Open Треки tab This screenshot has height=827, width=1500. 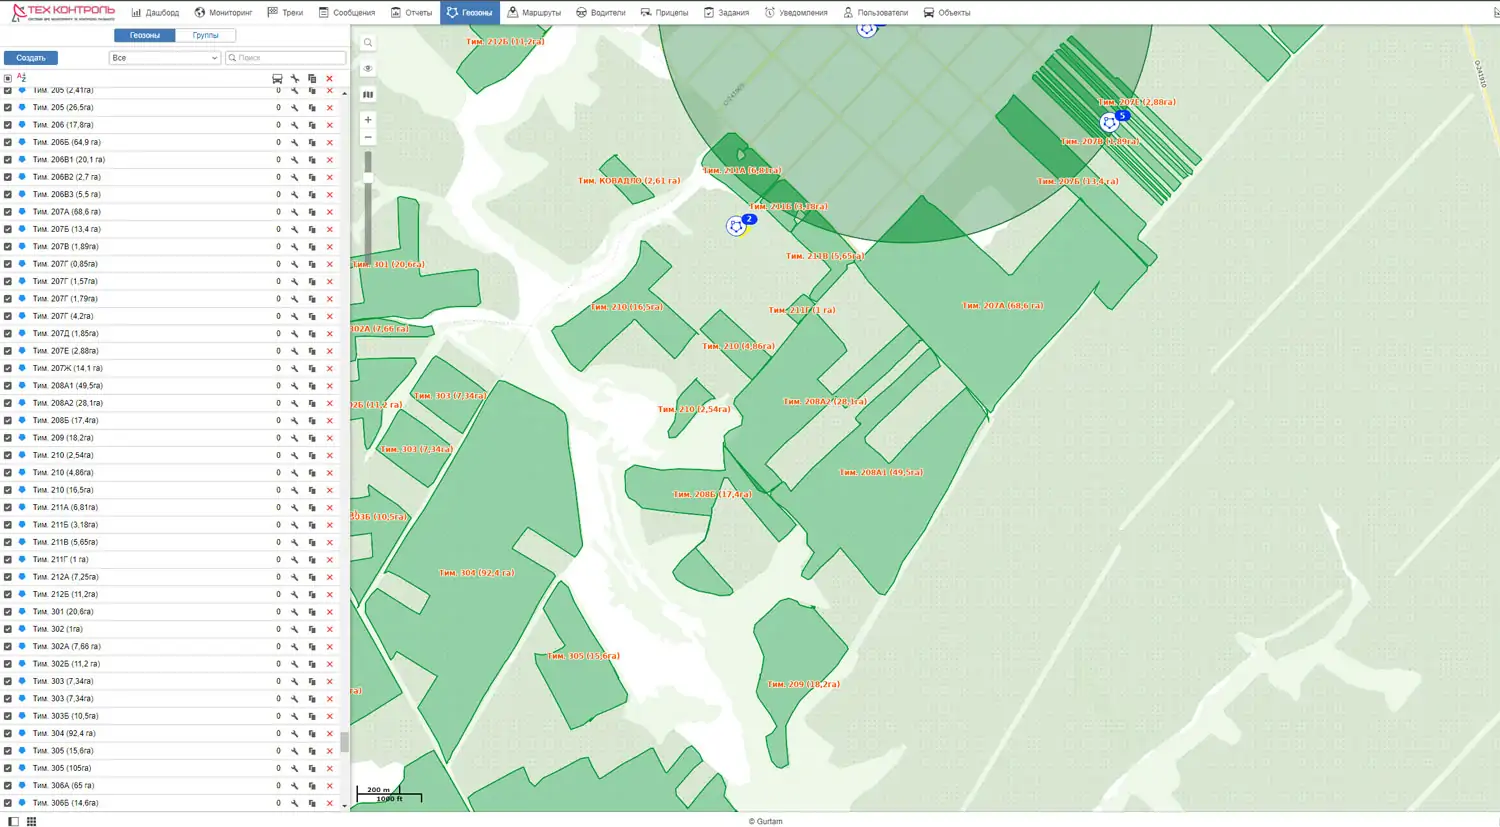[285, 12]
